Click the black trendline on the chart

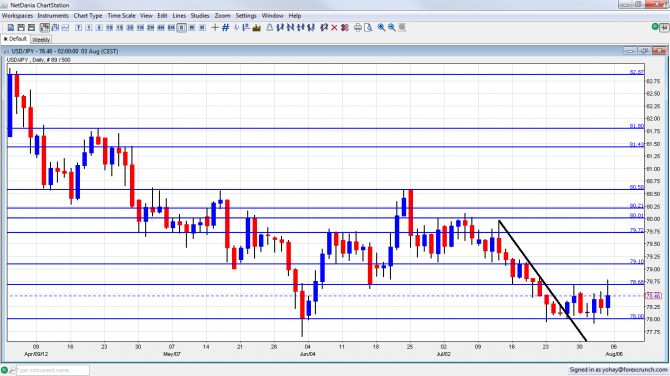coord(543,281)
